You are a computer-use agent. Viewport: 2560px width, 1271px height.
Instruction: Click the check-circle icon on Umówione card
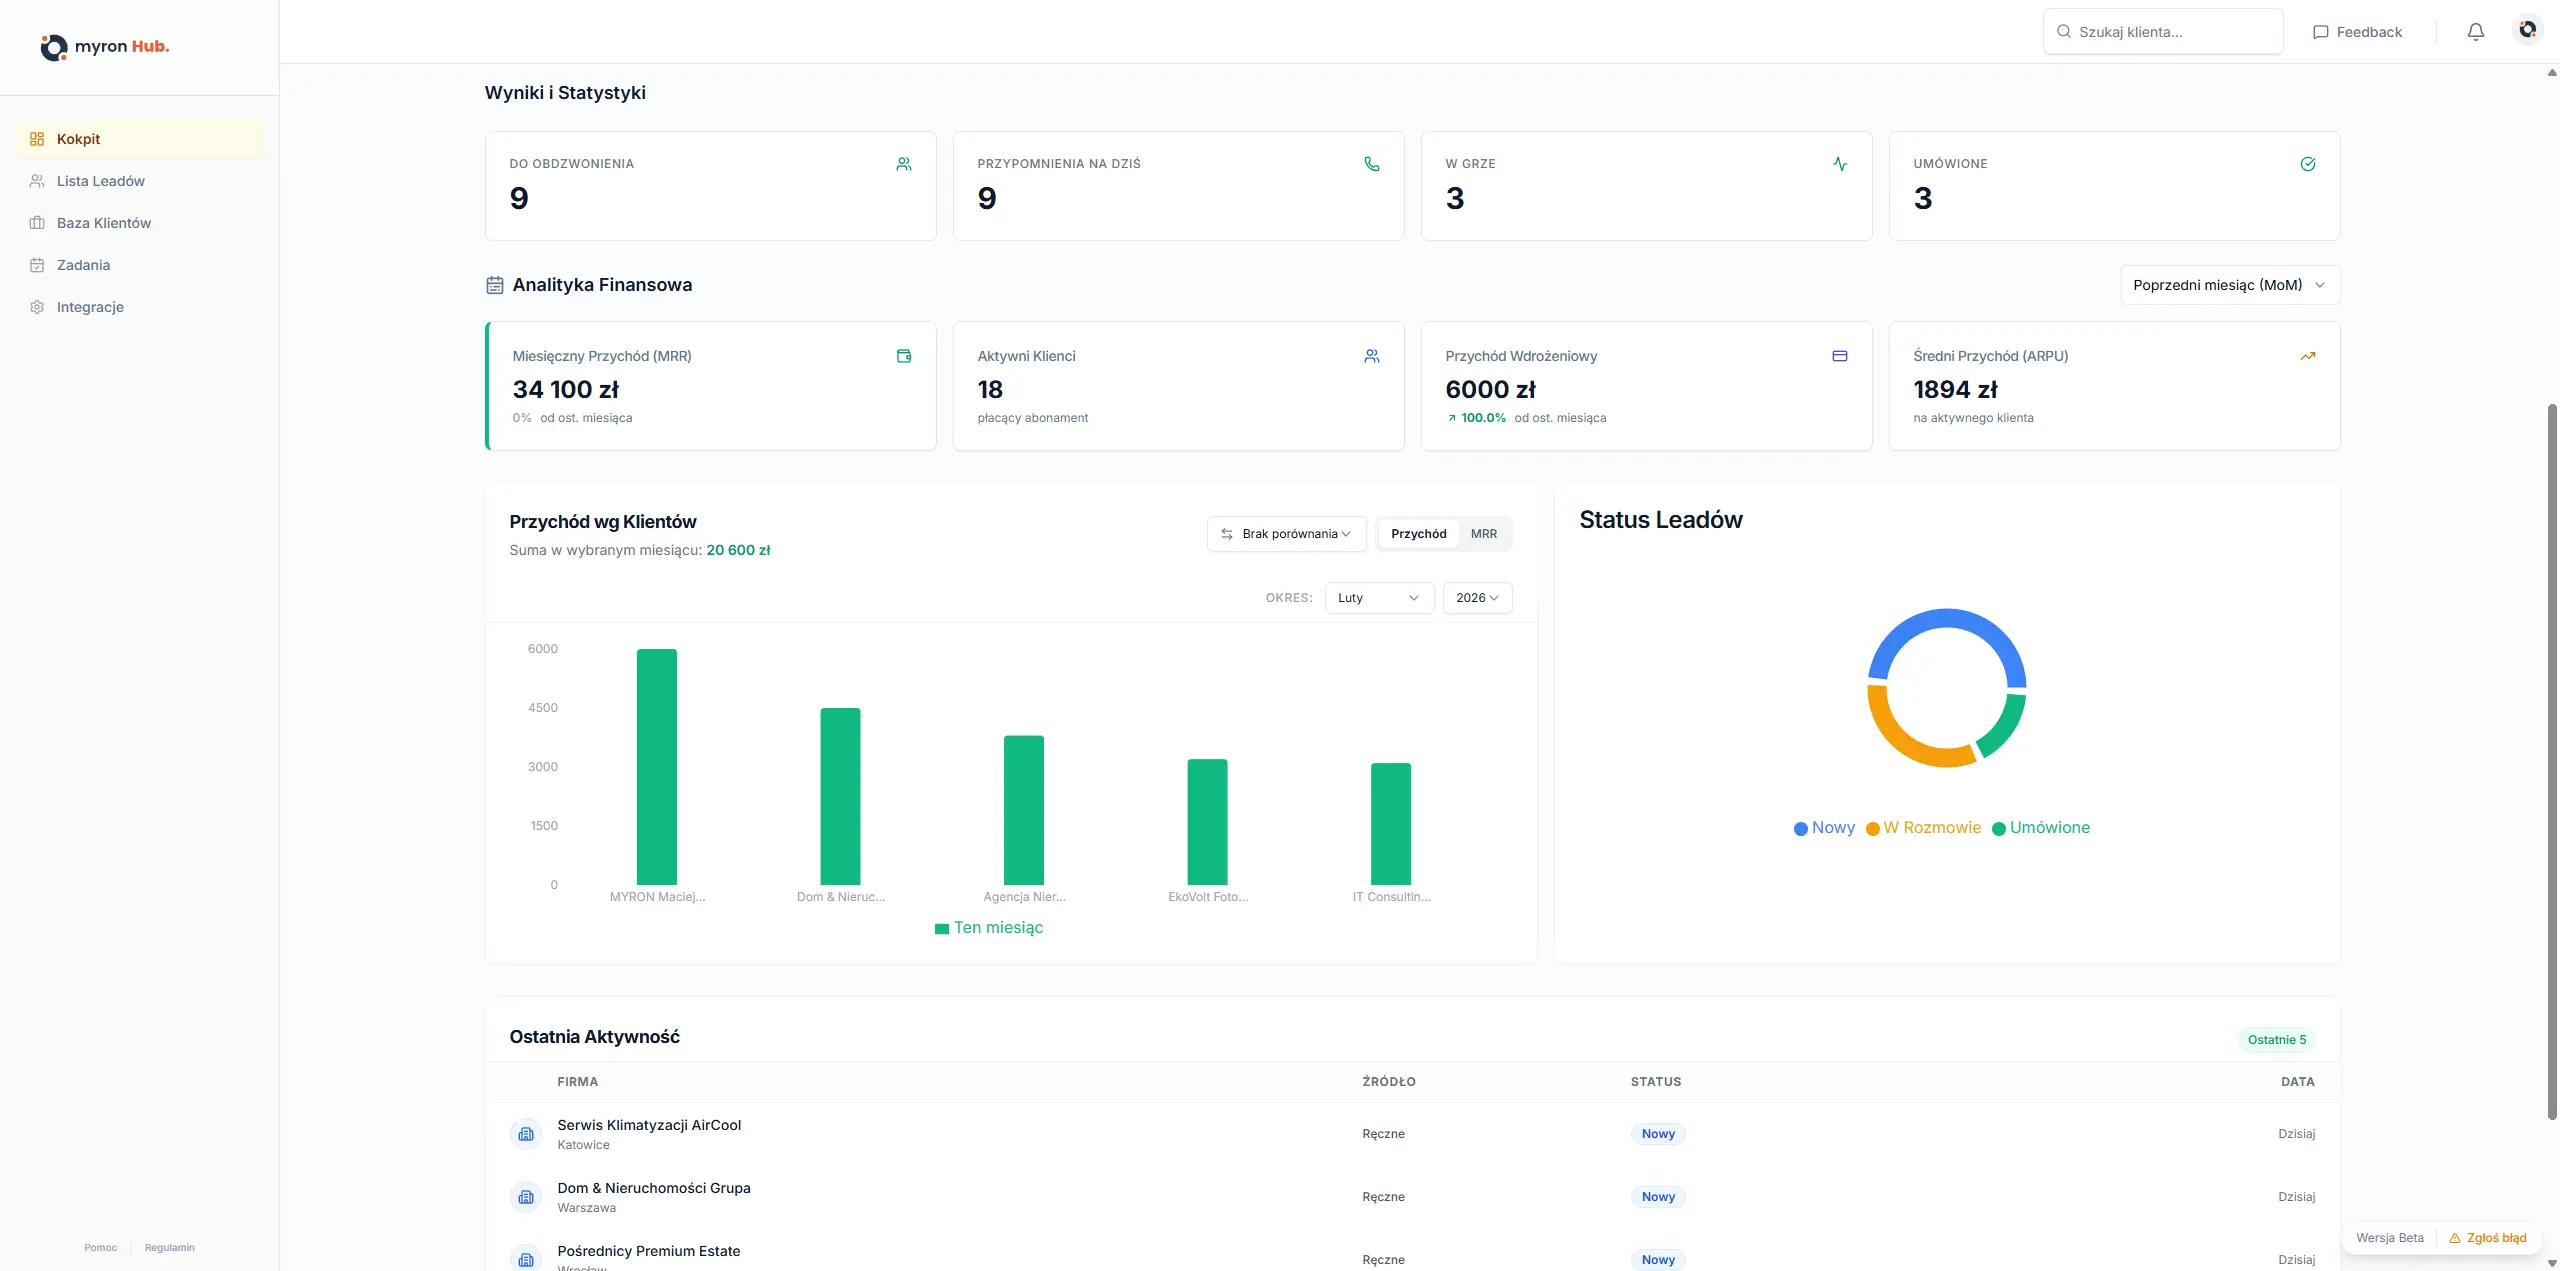(2307, 164)
